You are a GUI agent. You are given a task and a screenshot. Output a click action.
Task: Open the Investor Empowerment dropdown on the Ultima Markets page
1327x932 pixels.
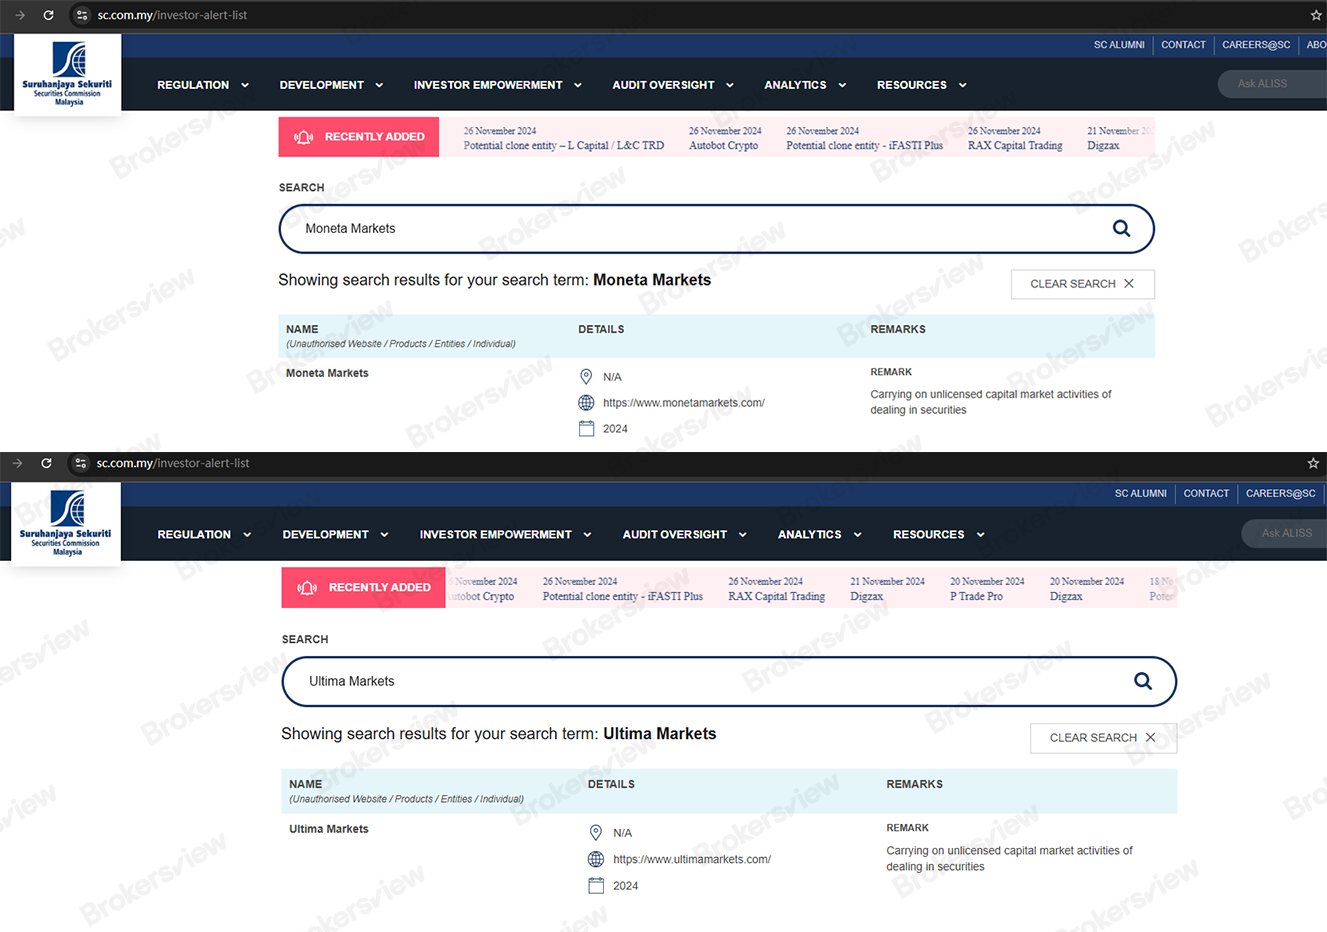pyautogui.click(x=505, y=535)
